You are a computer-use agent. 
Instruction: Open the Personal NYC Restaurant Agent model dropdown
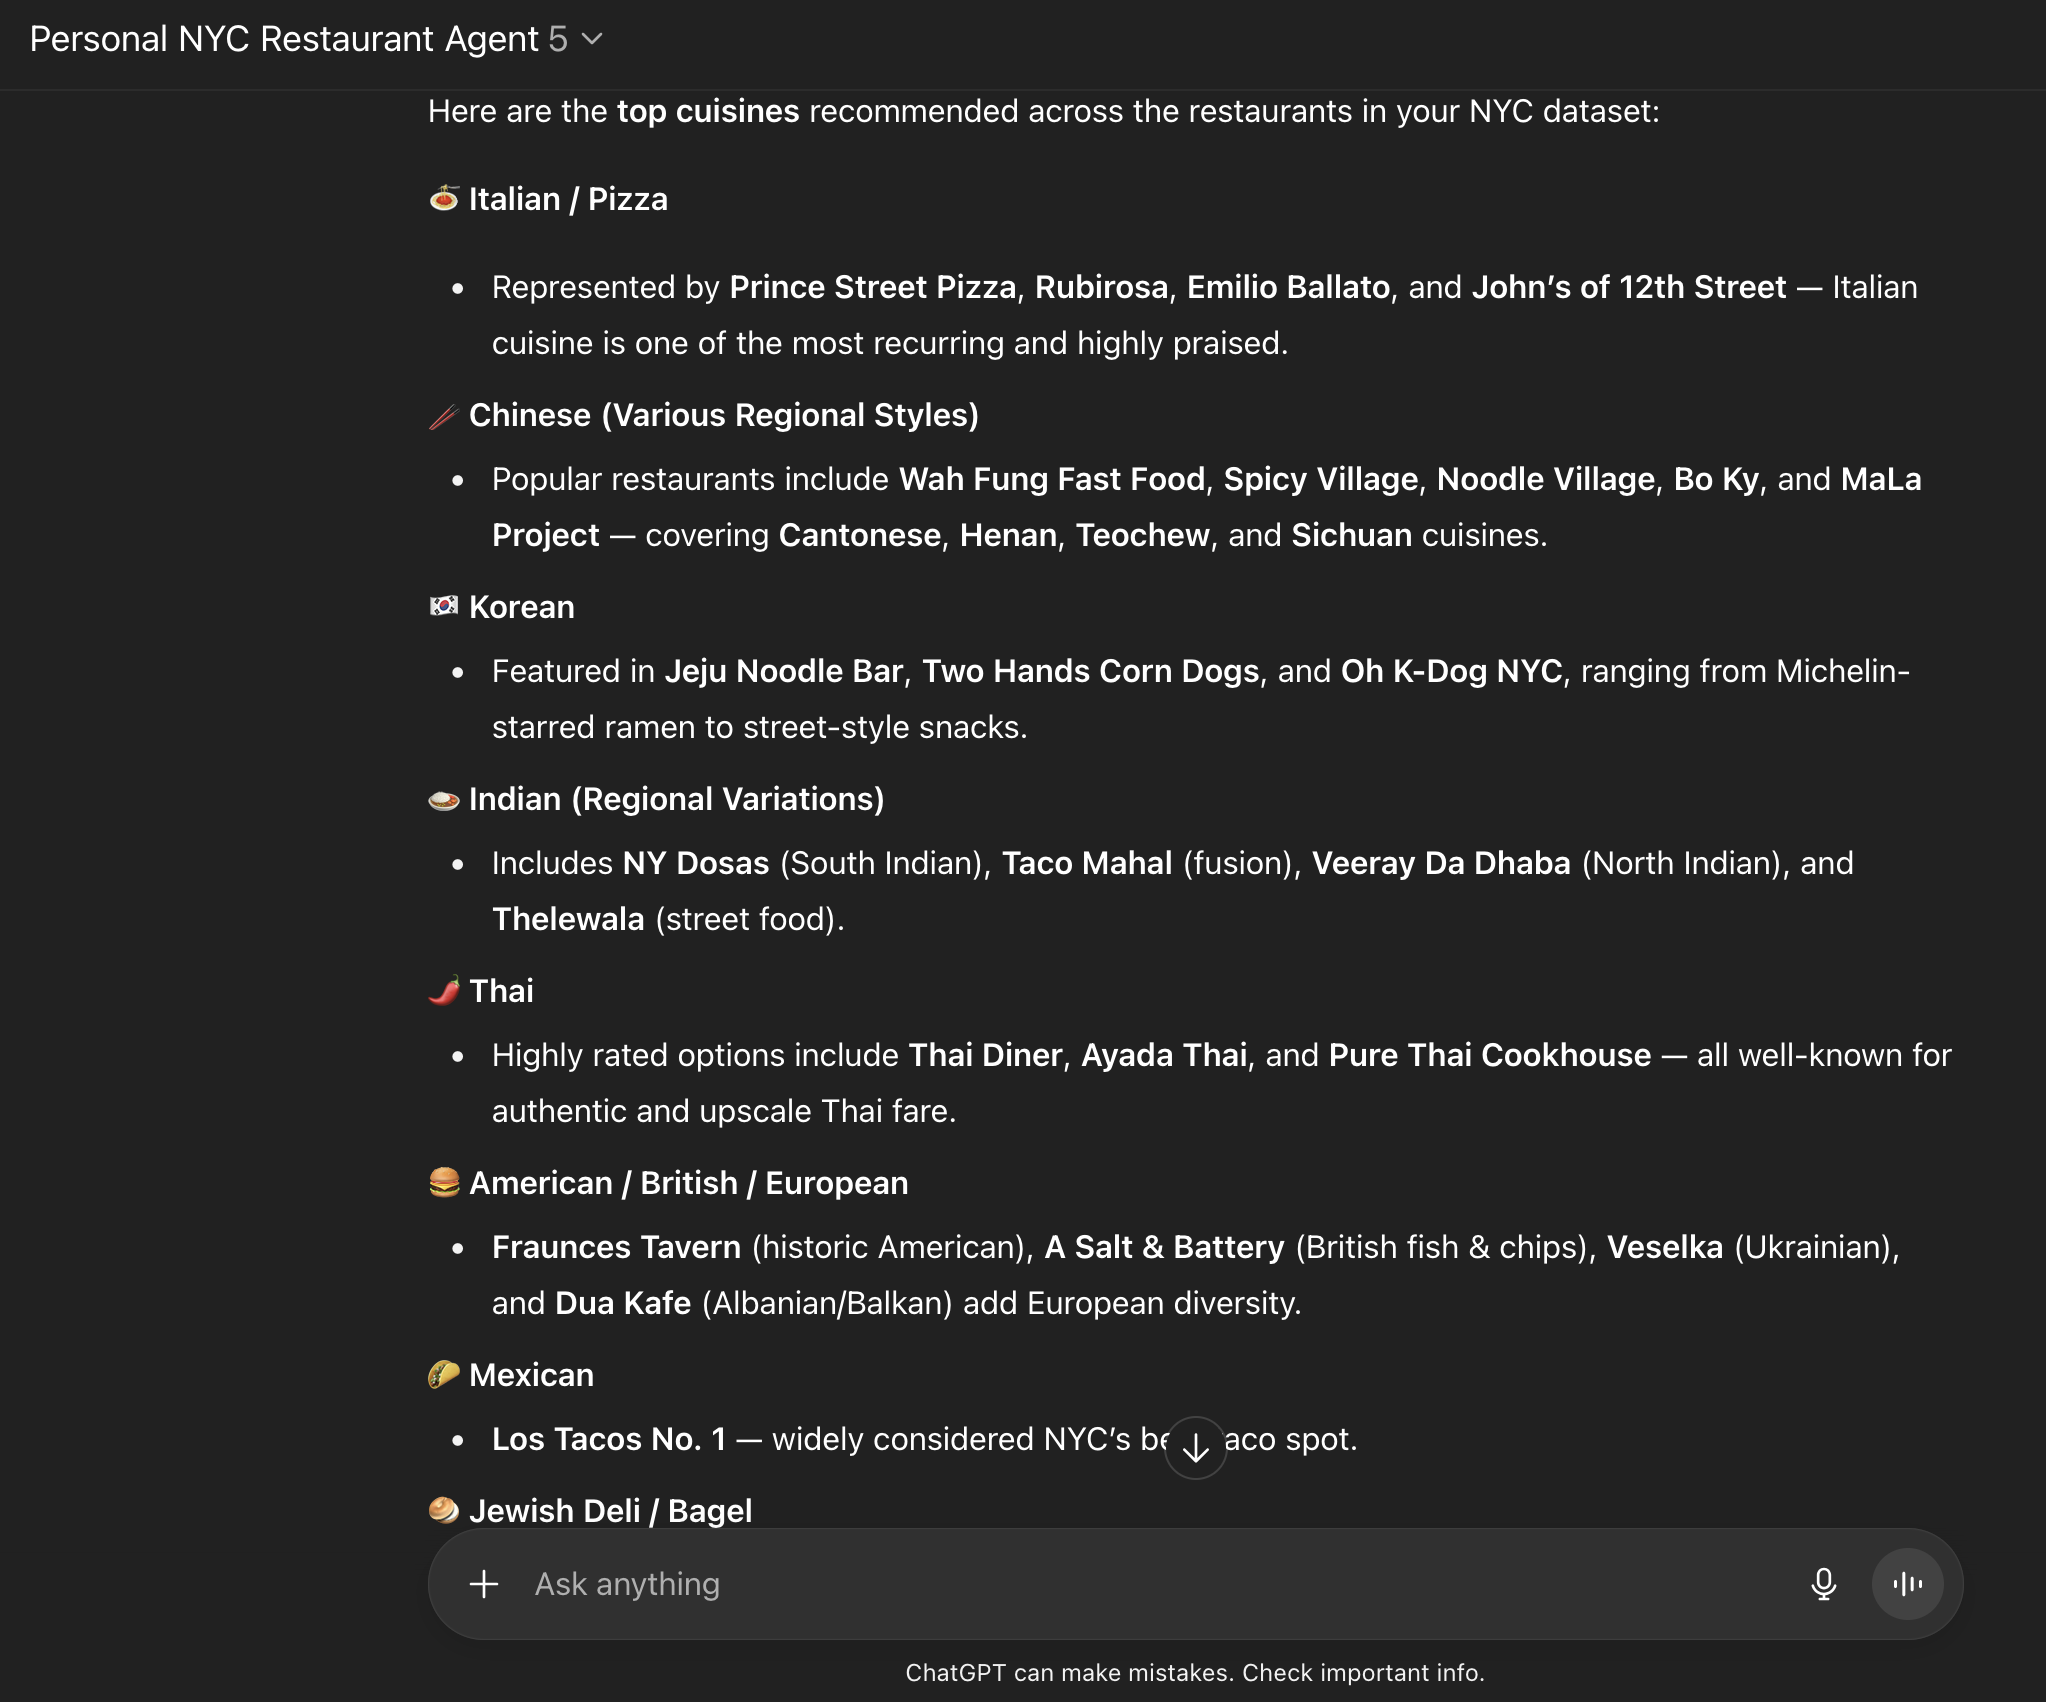591,39
